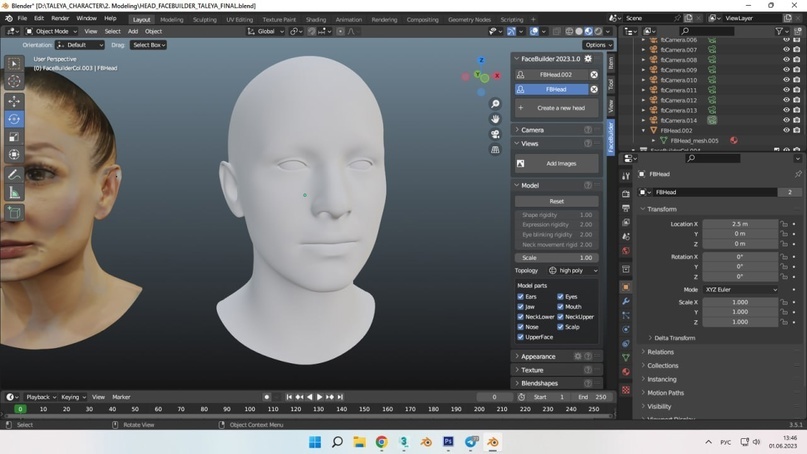Pick the Annotate tool

click(x=14, y=175)
